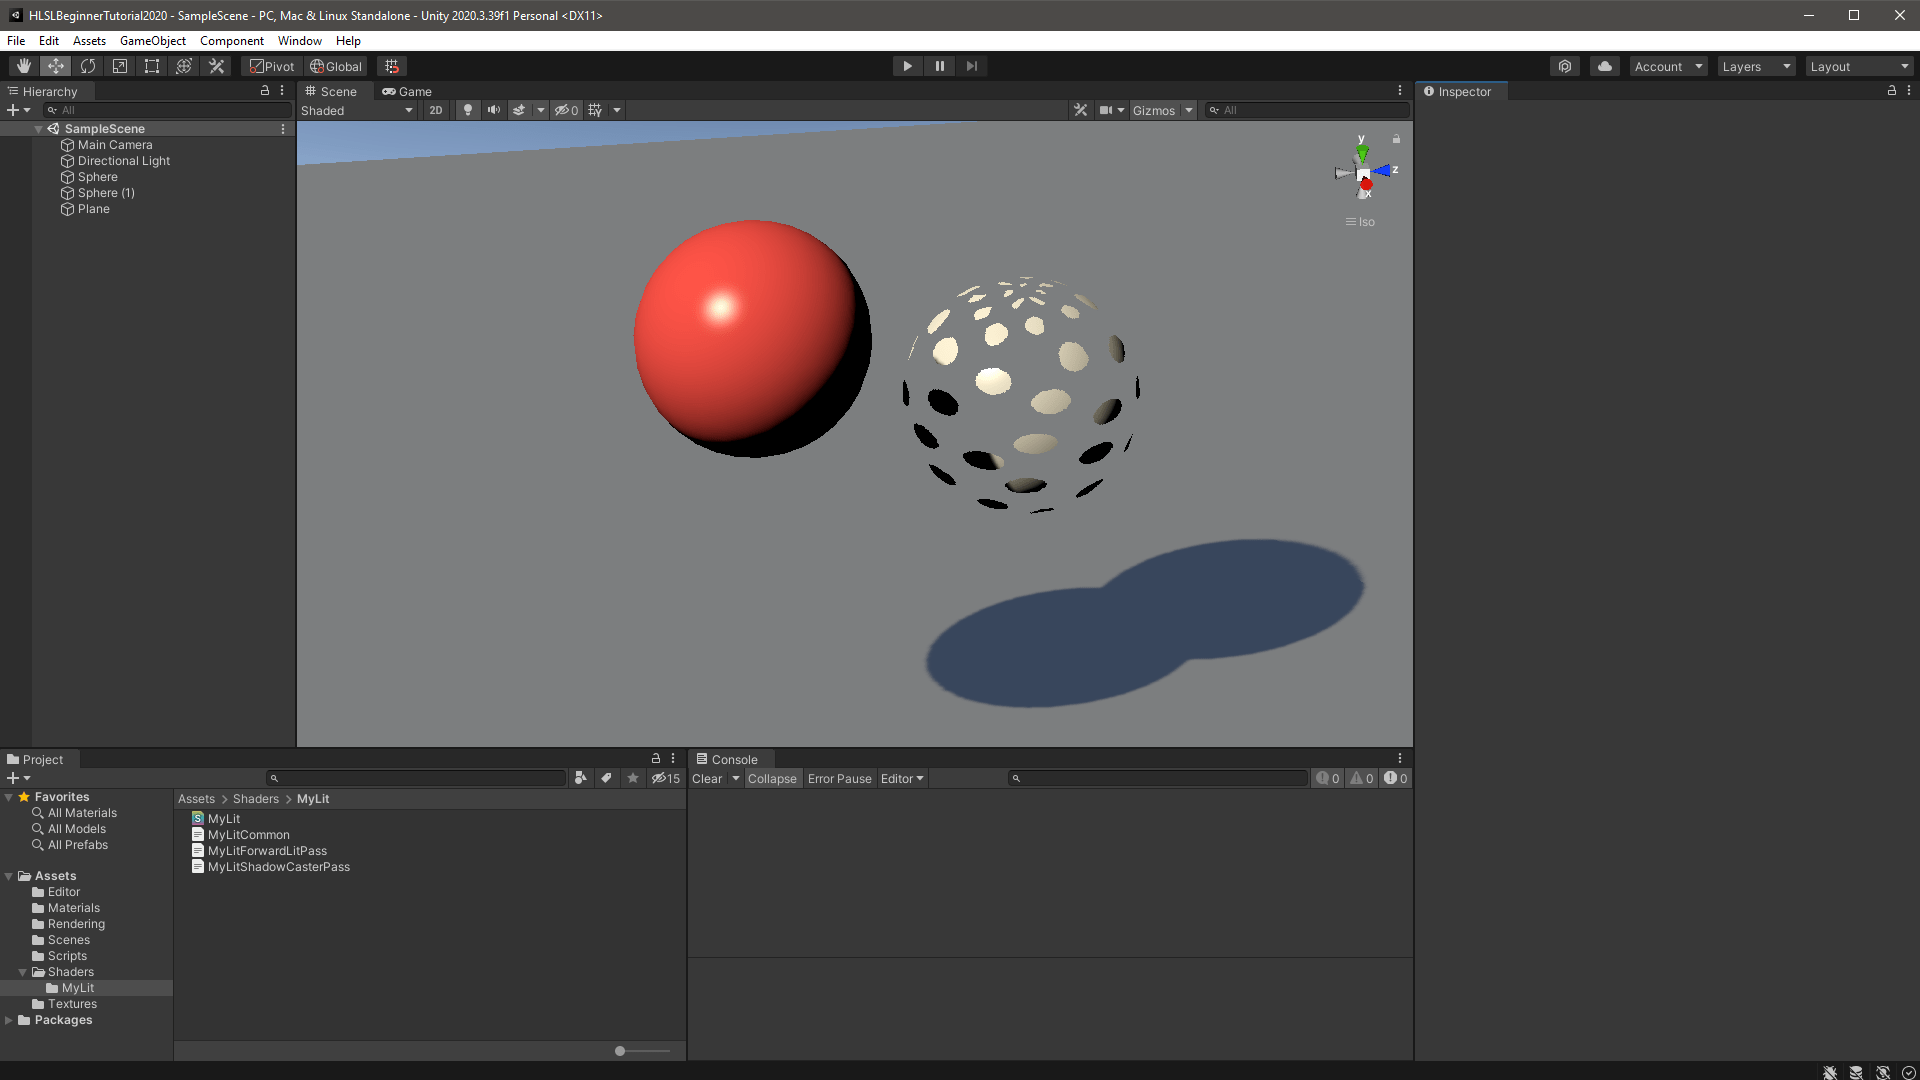
Task: Open scene effects dropdown arrow
Action: 541,110
